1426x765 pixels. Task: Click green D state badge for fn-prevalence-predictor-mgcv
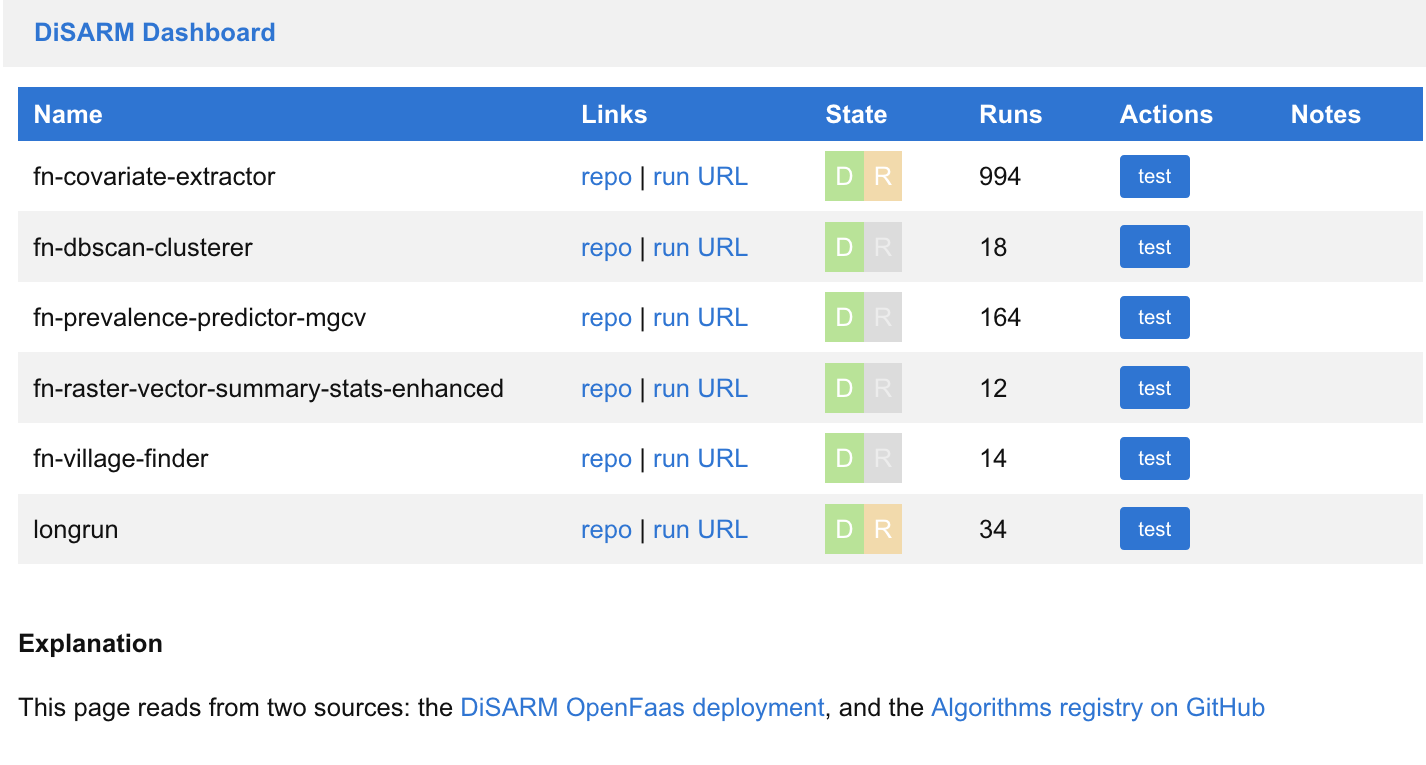(844, 318)
